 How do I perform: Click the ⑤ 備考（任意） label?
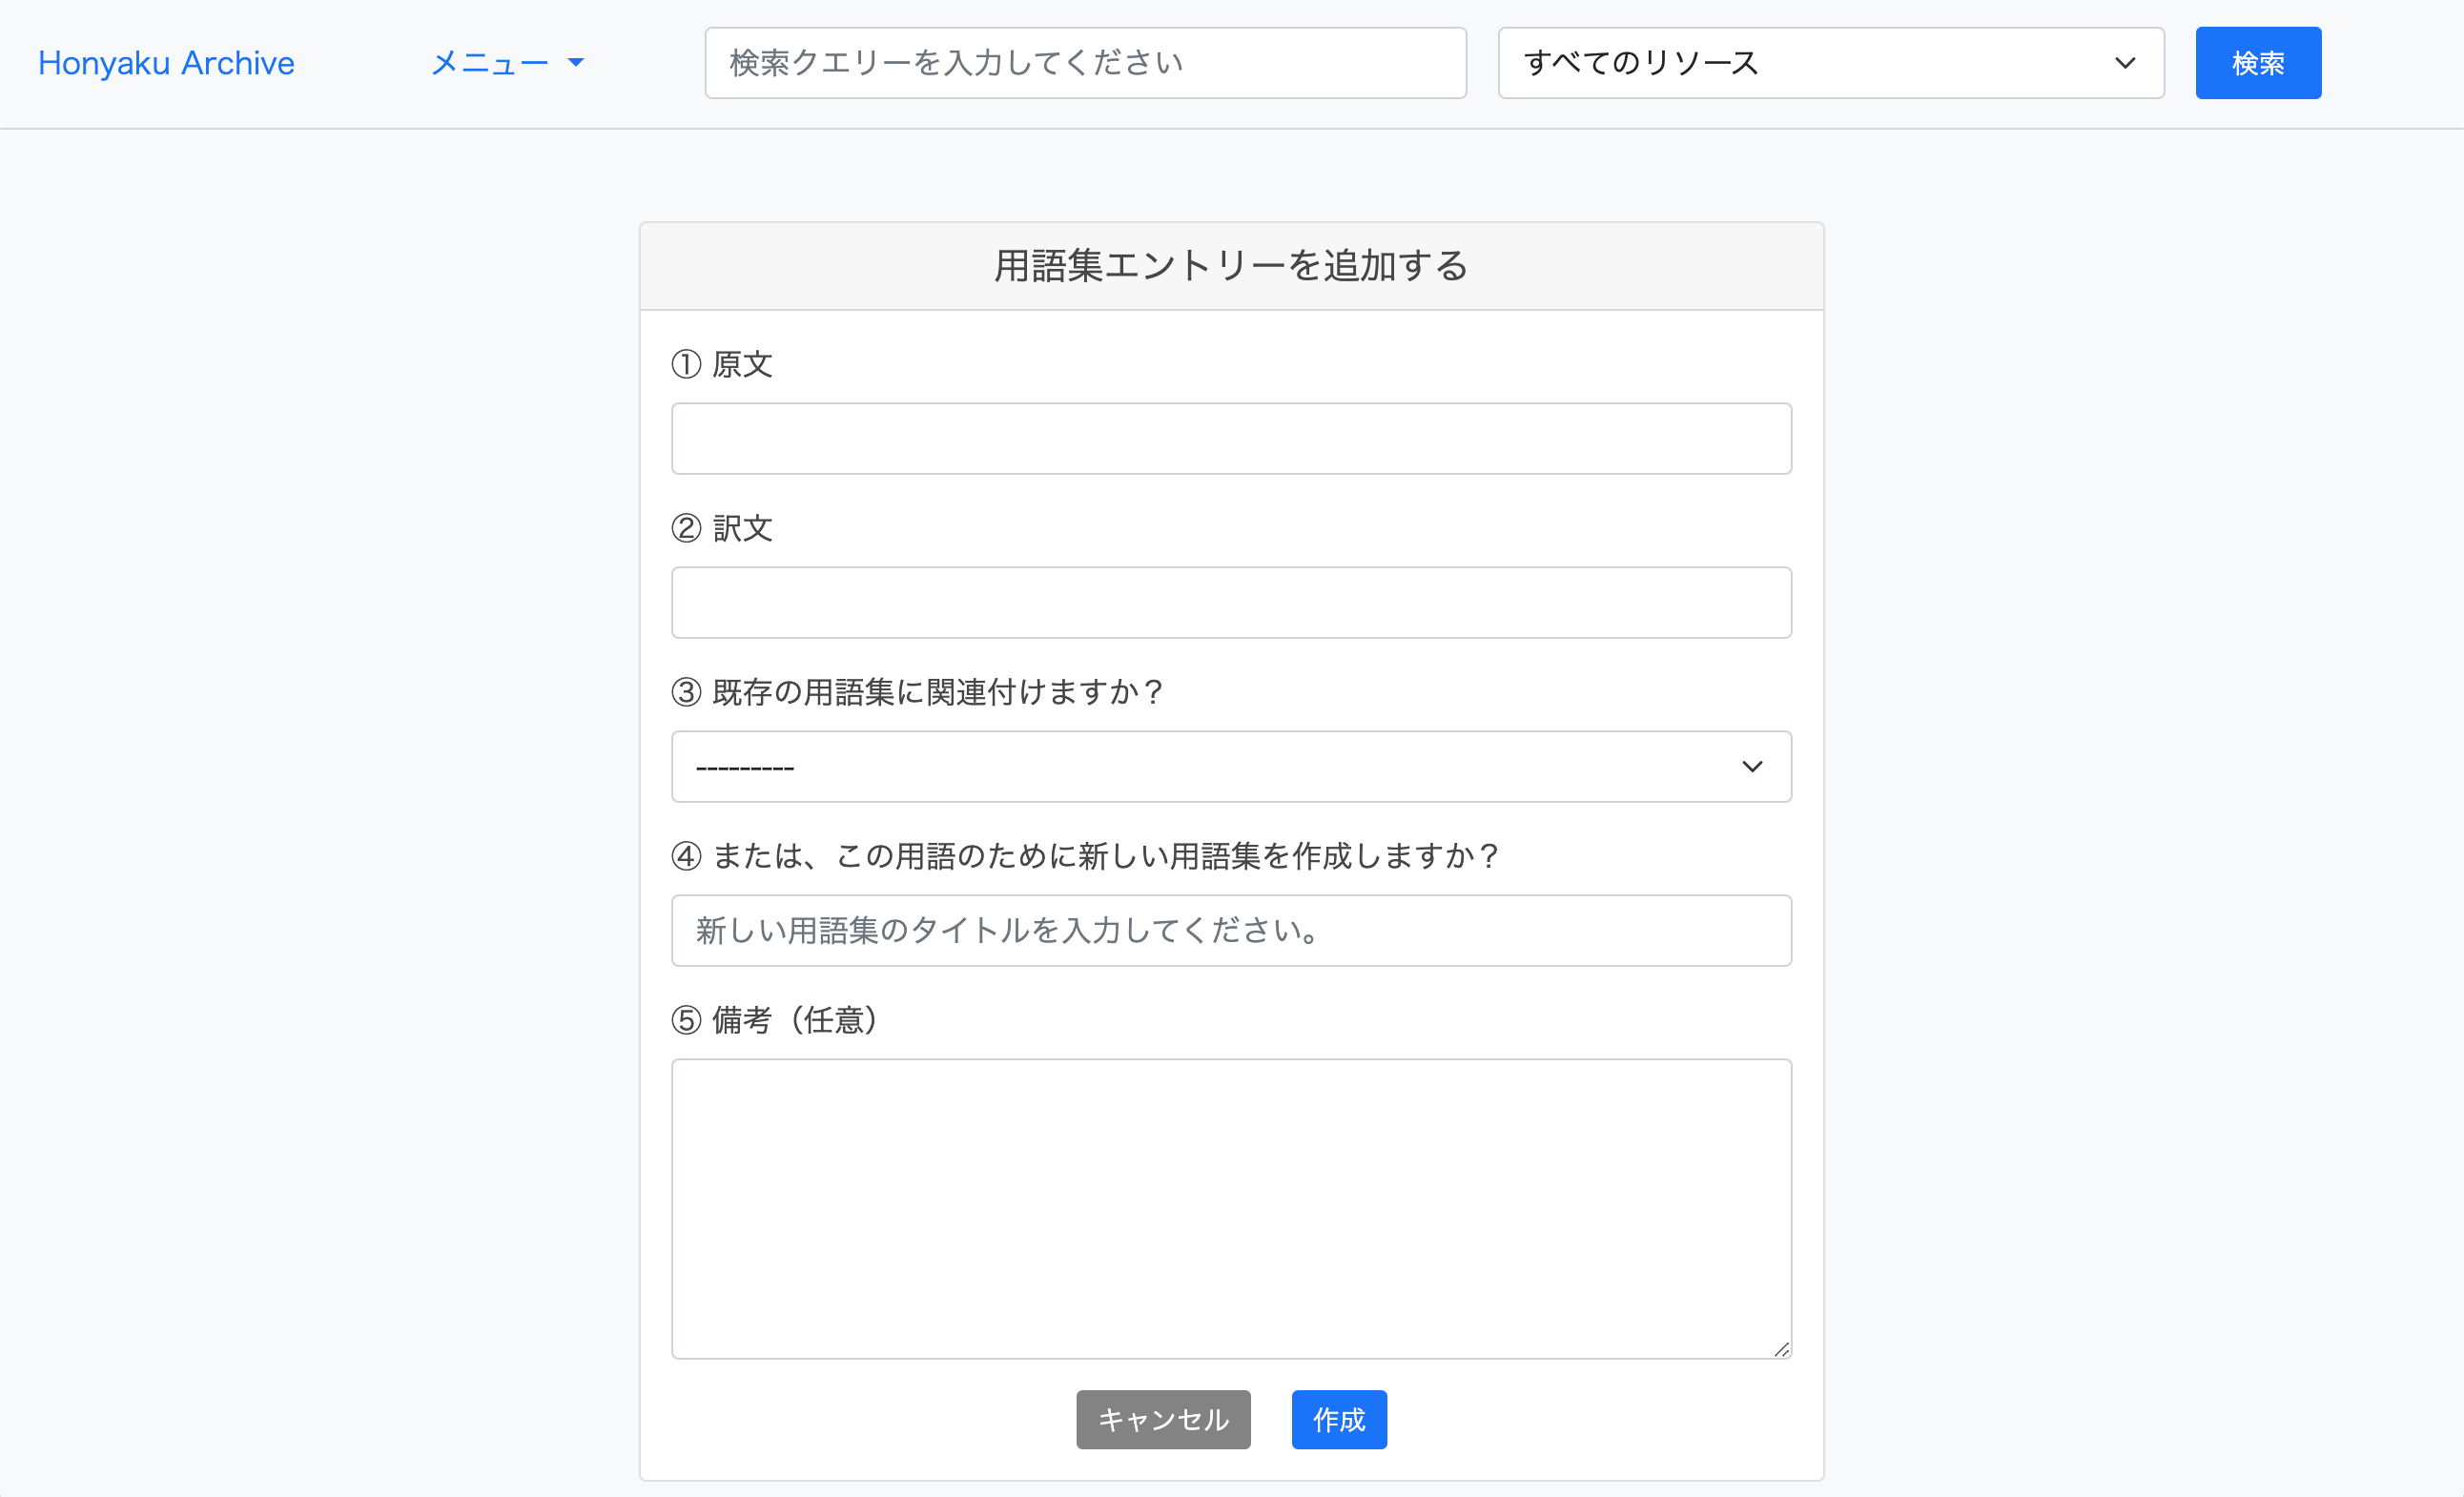click(775, 1020)
